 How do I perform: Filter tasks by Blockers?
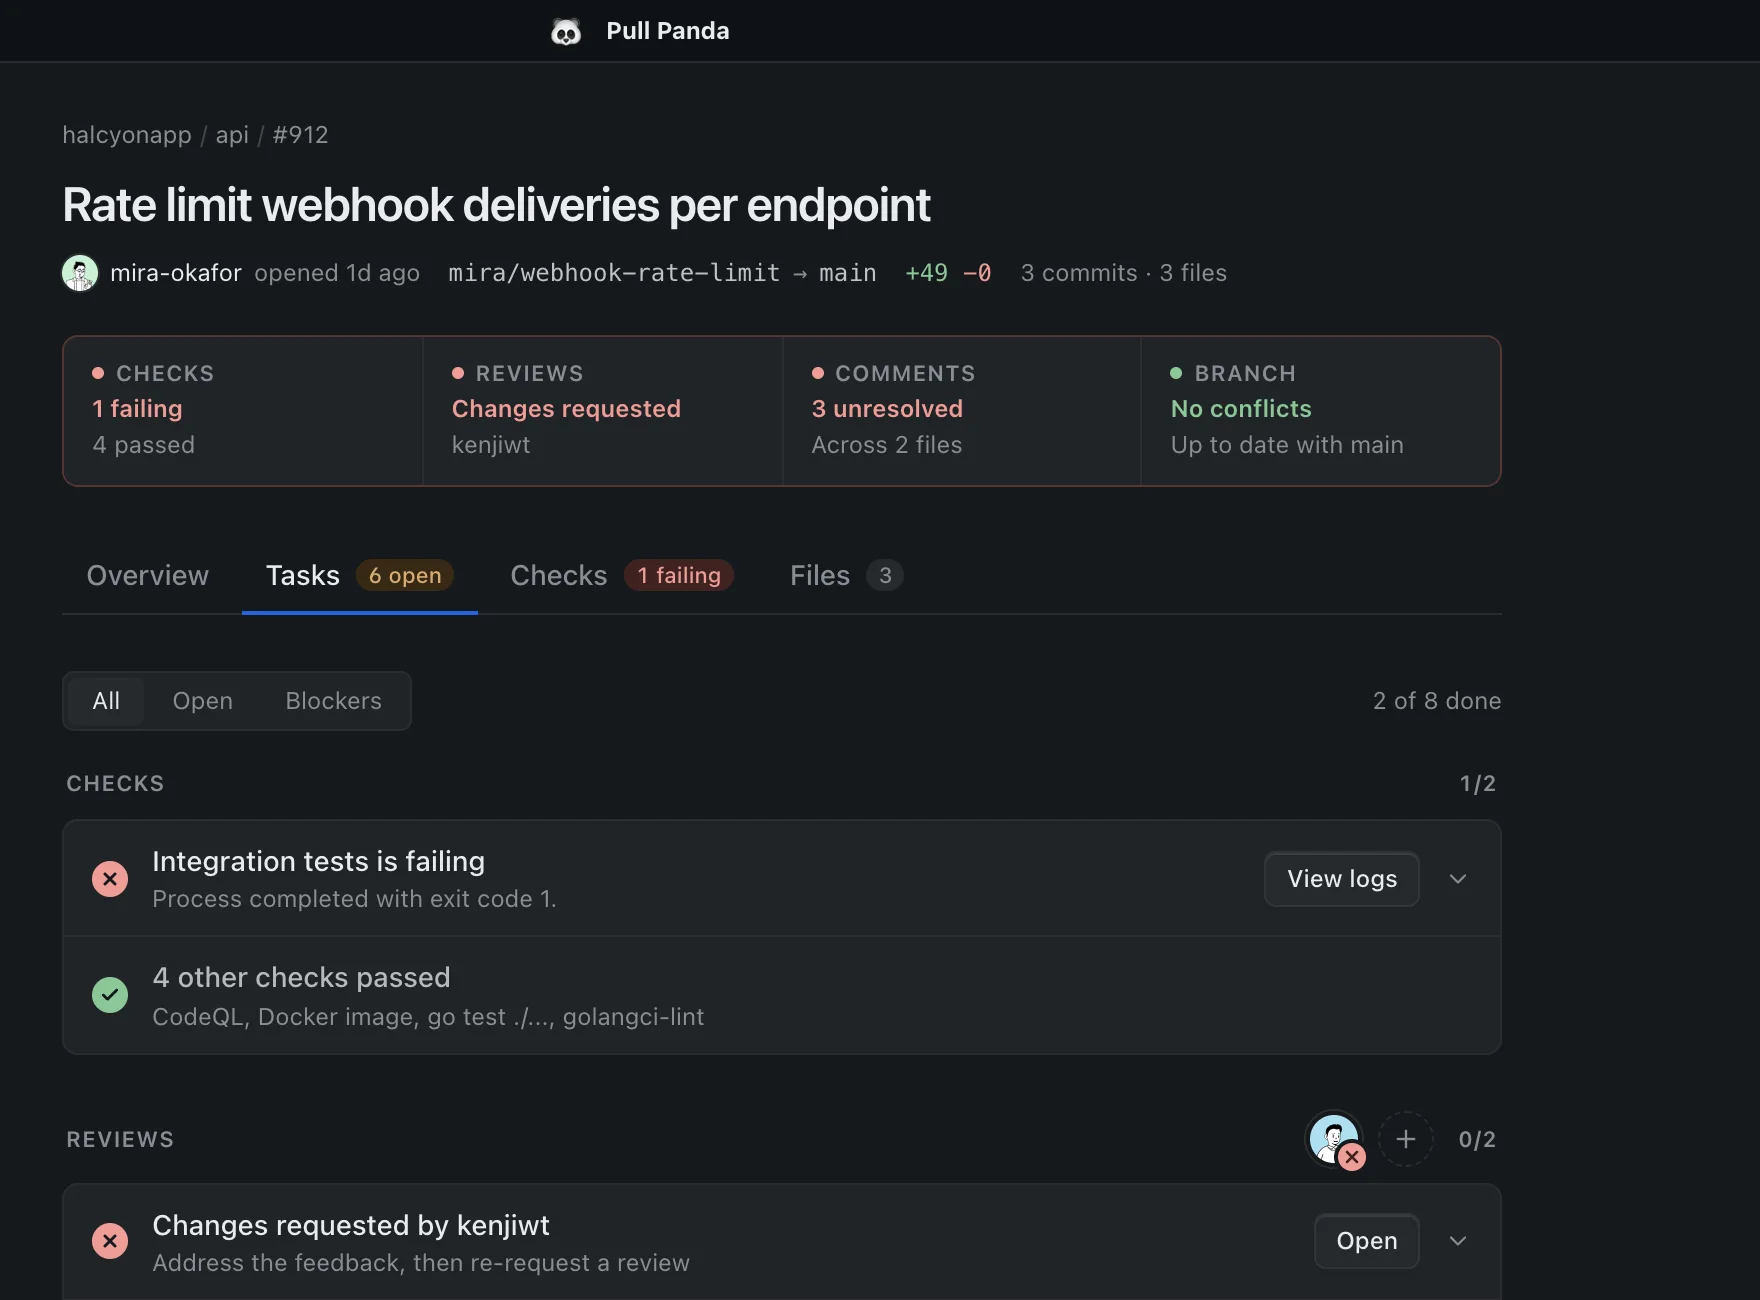[x=334, y=701]
